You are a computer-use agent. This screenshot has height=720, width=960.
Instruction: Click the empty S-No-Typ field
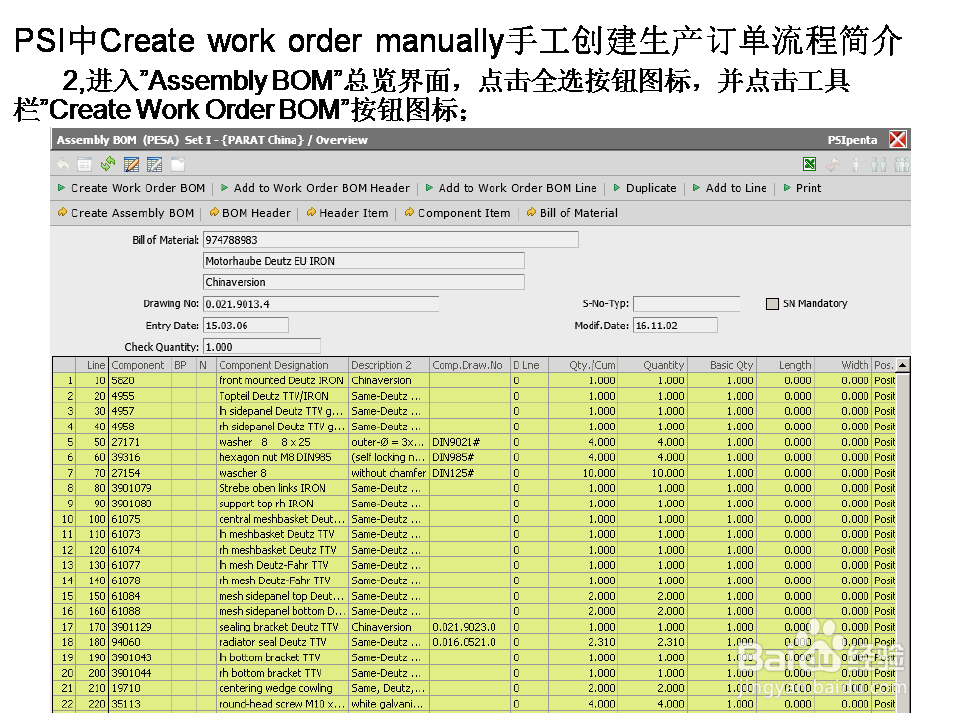pos(686,304)
